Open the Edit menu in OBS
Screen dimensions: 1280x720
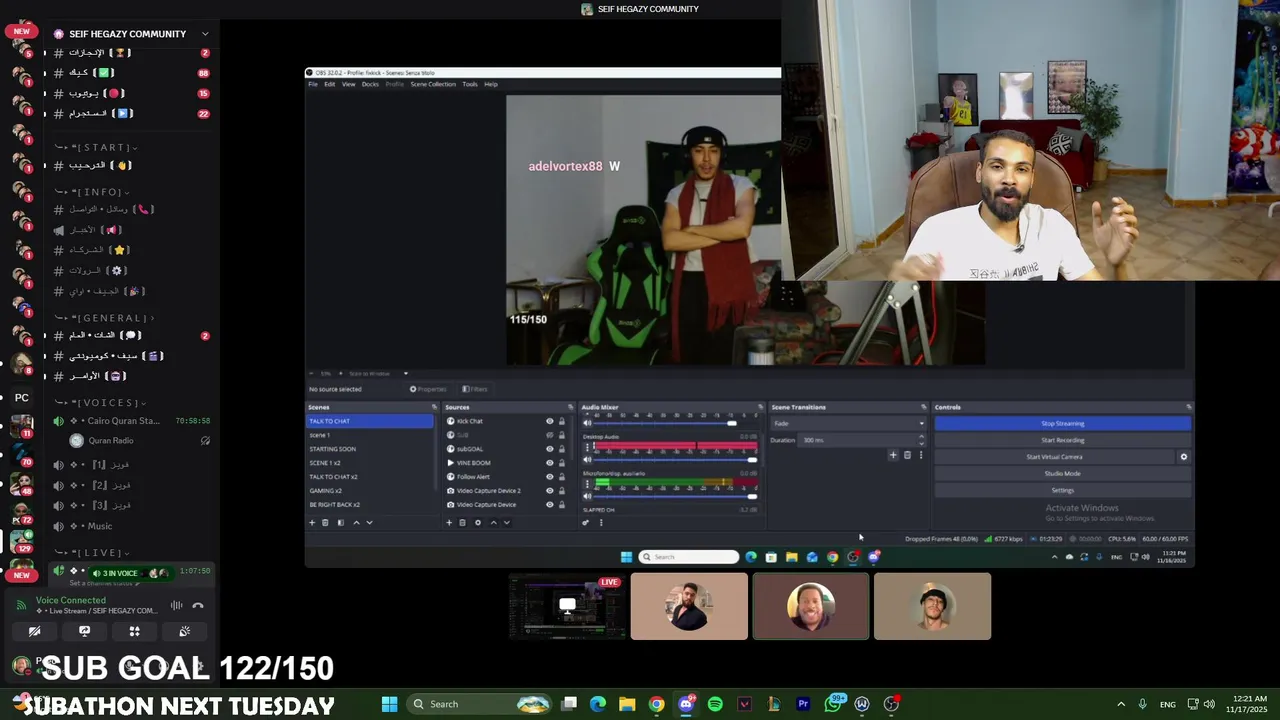coord(330,84)
